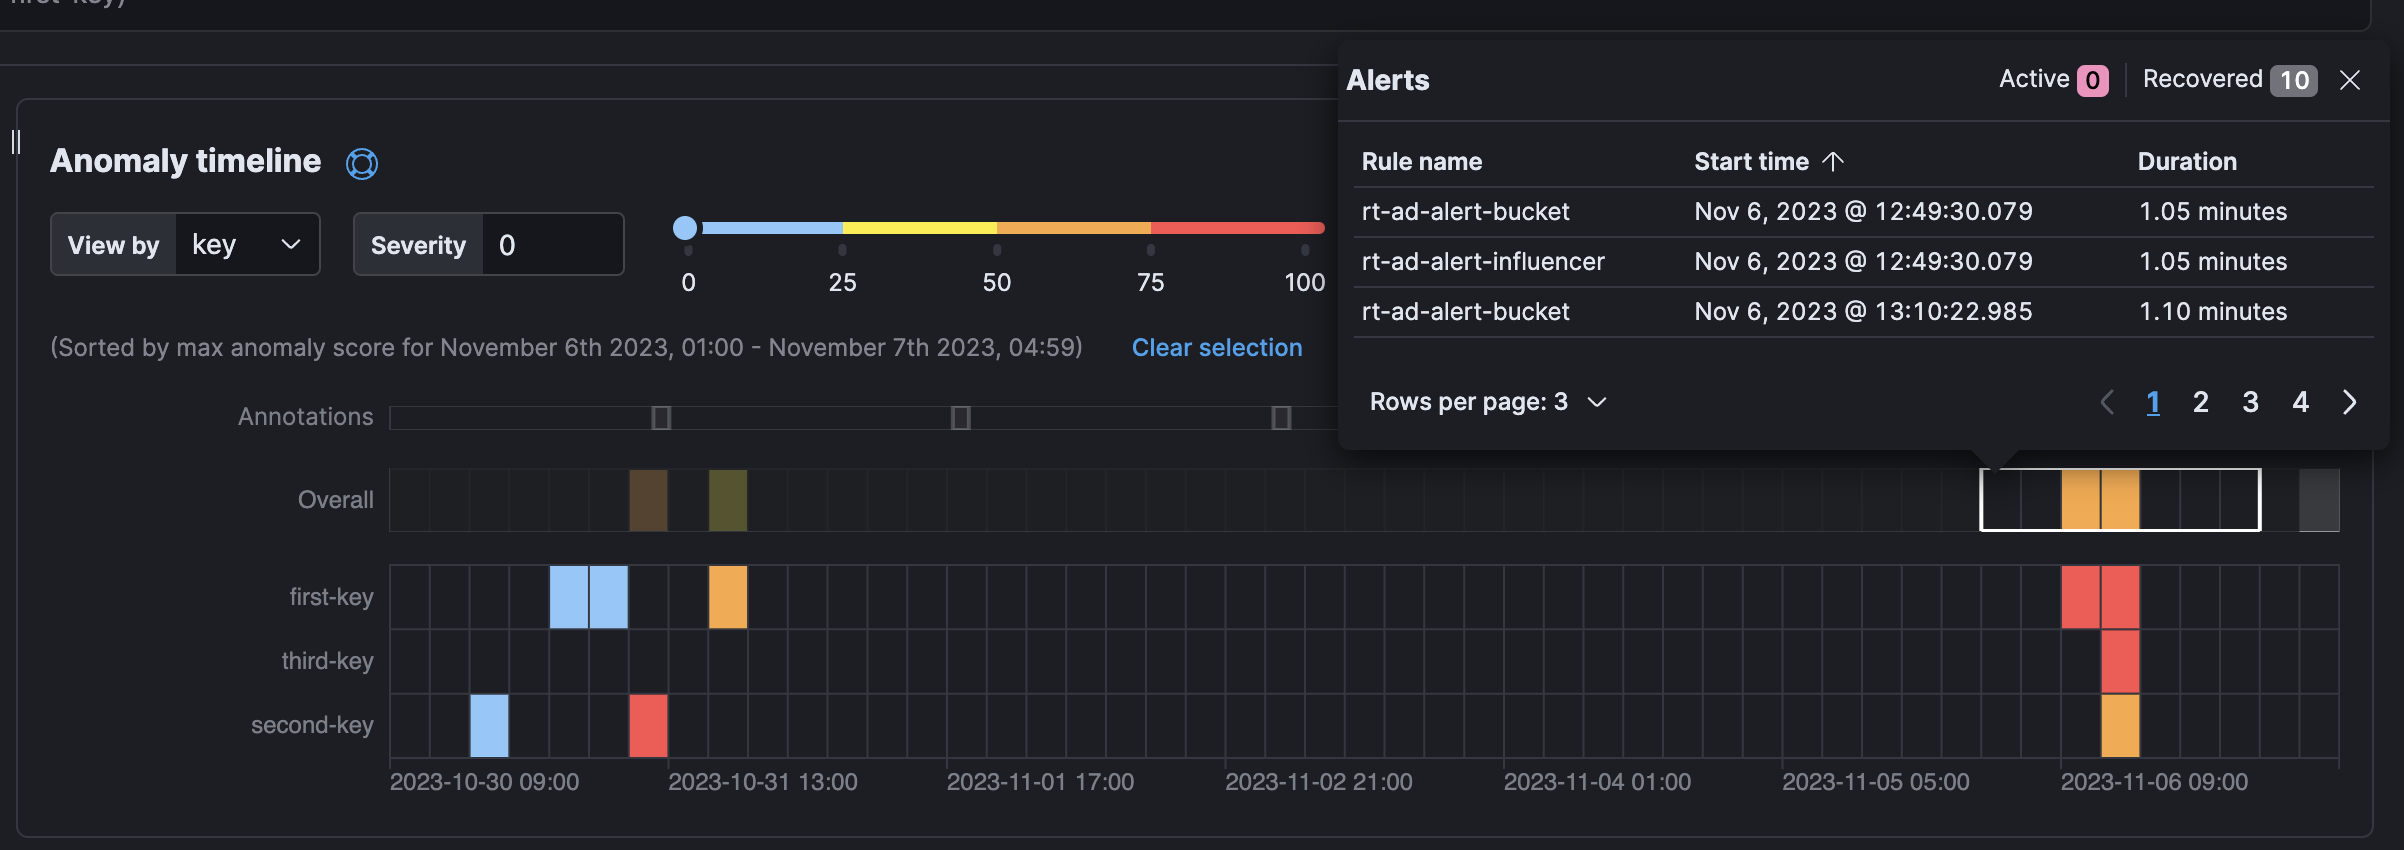Screen dimensions: 2404x850
Task: Click the Severity threshold input field
Action: click(553, 244)
